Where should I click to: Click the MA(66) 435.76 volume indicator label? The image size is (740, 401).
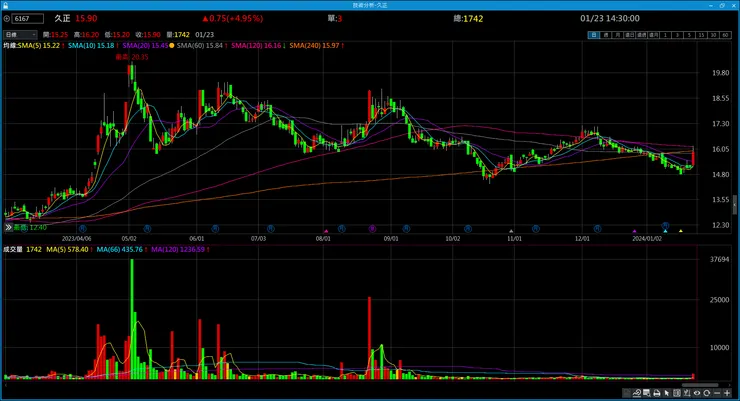[119, 249]
